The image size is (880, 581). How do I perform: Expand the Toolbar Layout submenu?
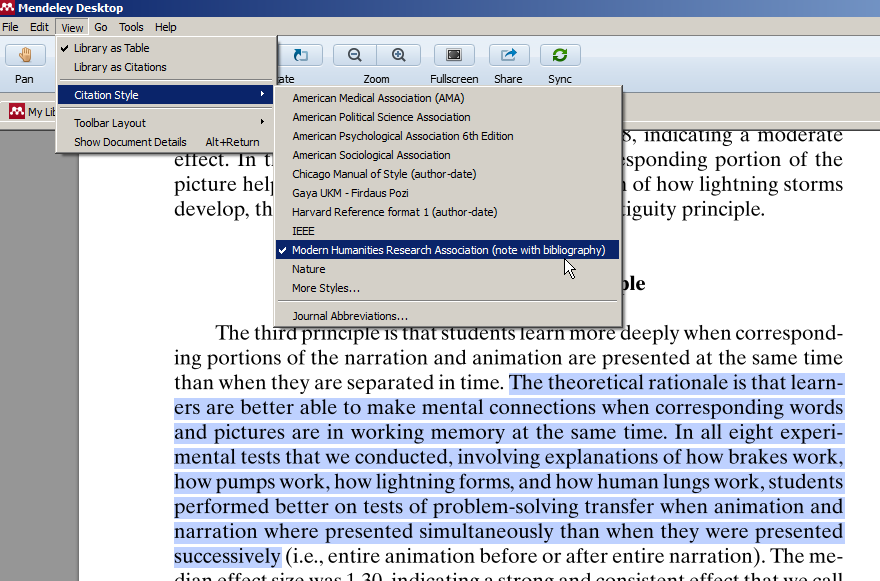(166, 123)
